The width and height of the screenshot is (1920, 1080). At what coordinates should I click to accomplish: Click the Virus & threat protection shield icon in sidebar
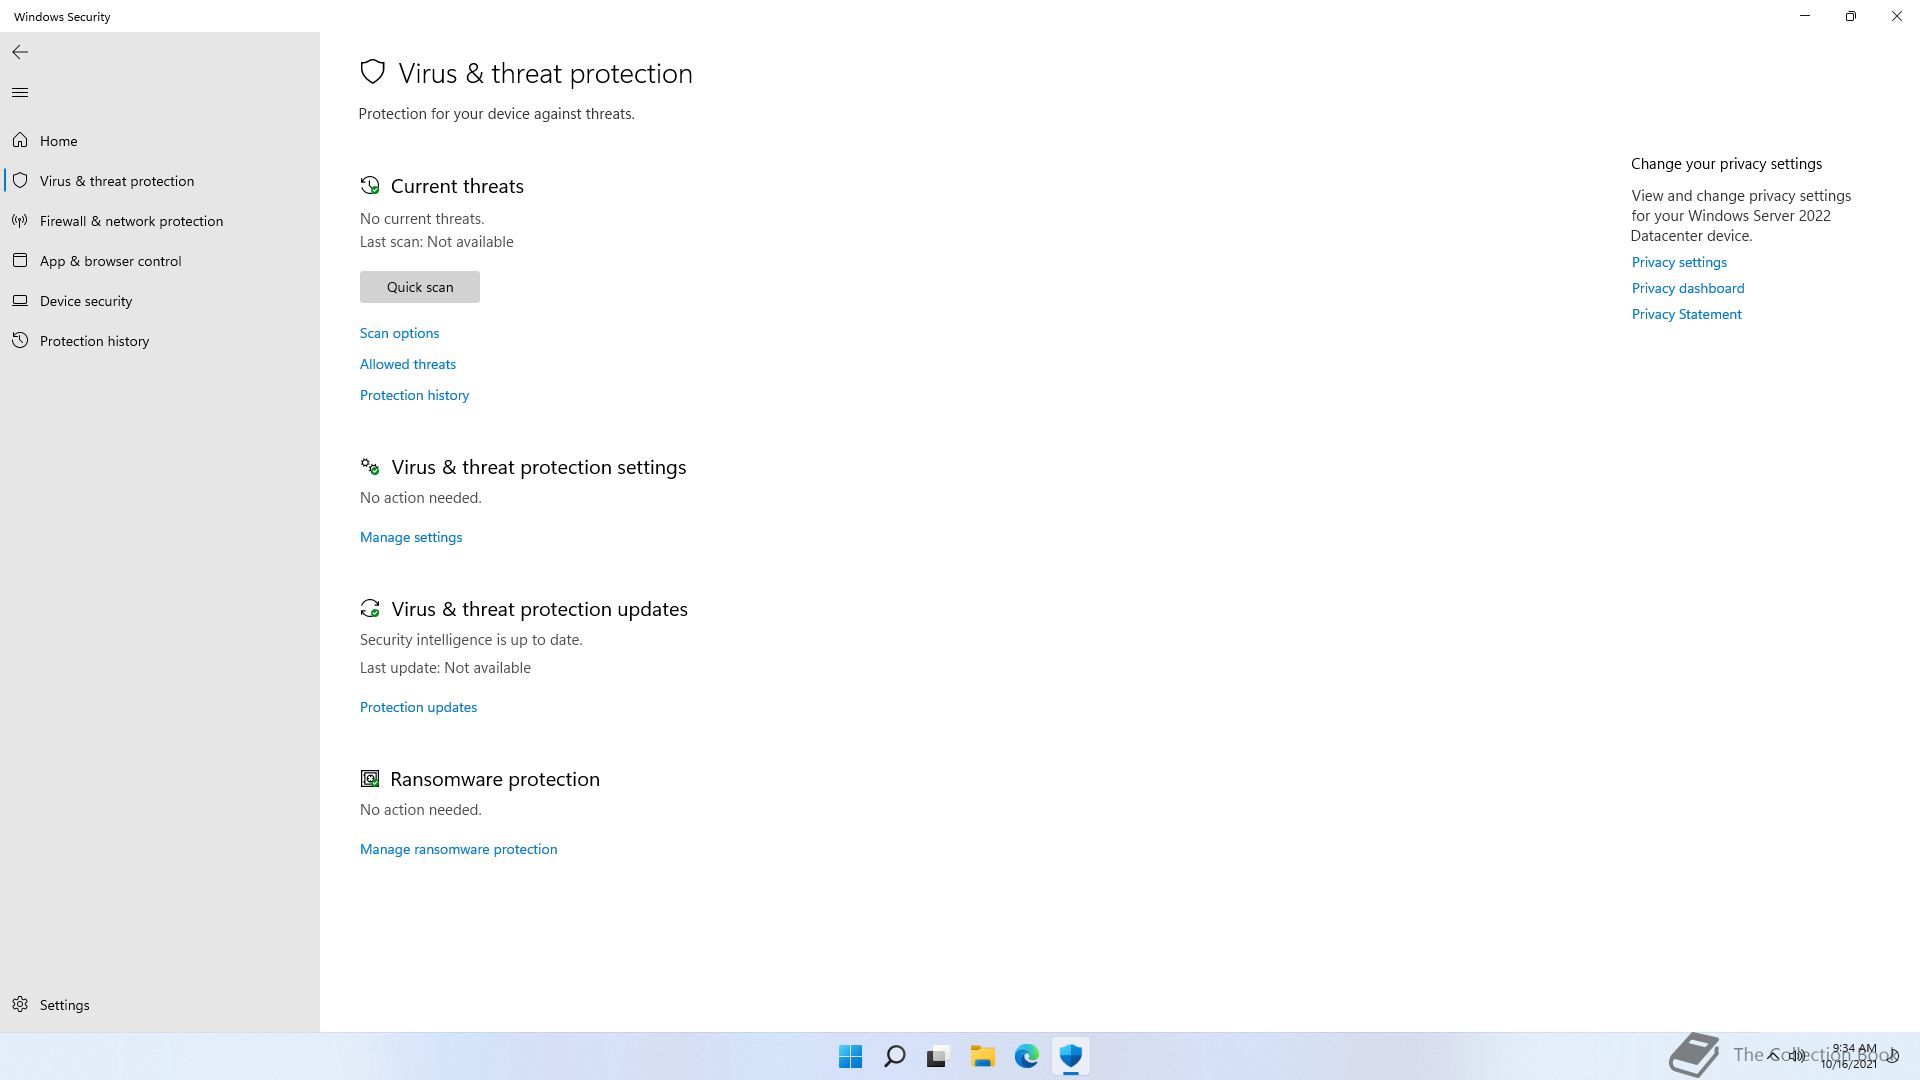click(x=20, y=180)
